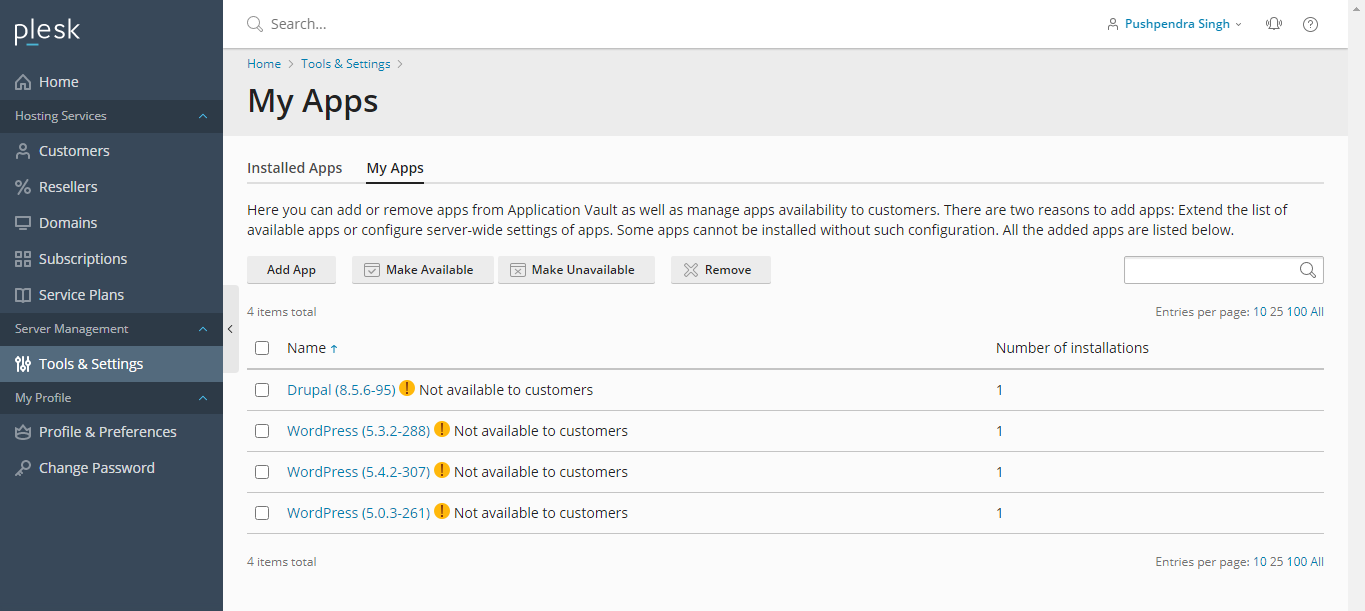Open the help question mark icon
The image size is (1365, 611).
1310,24
